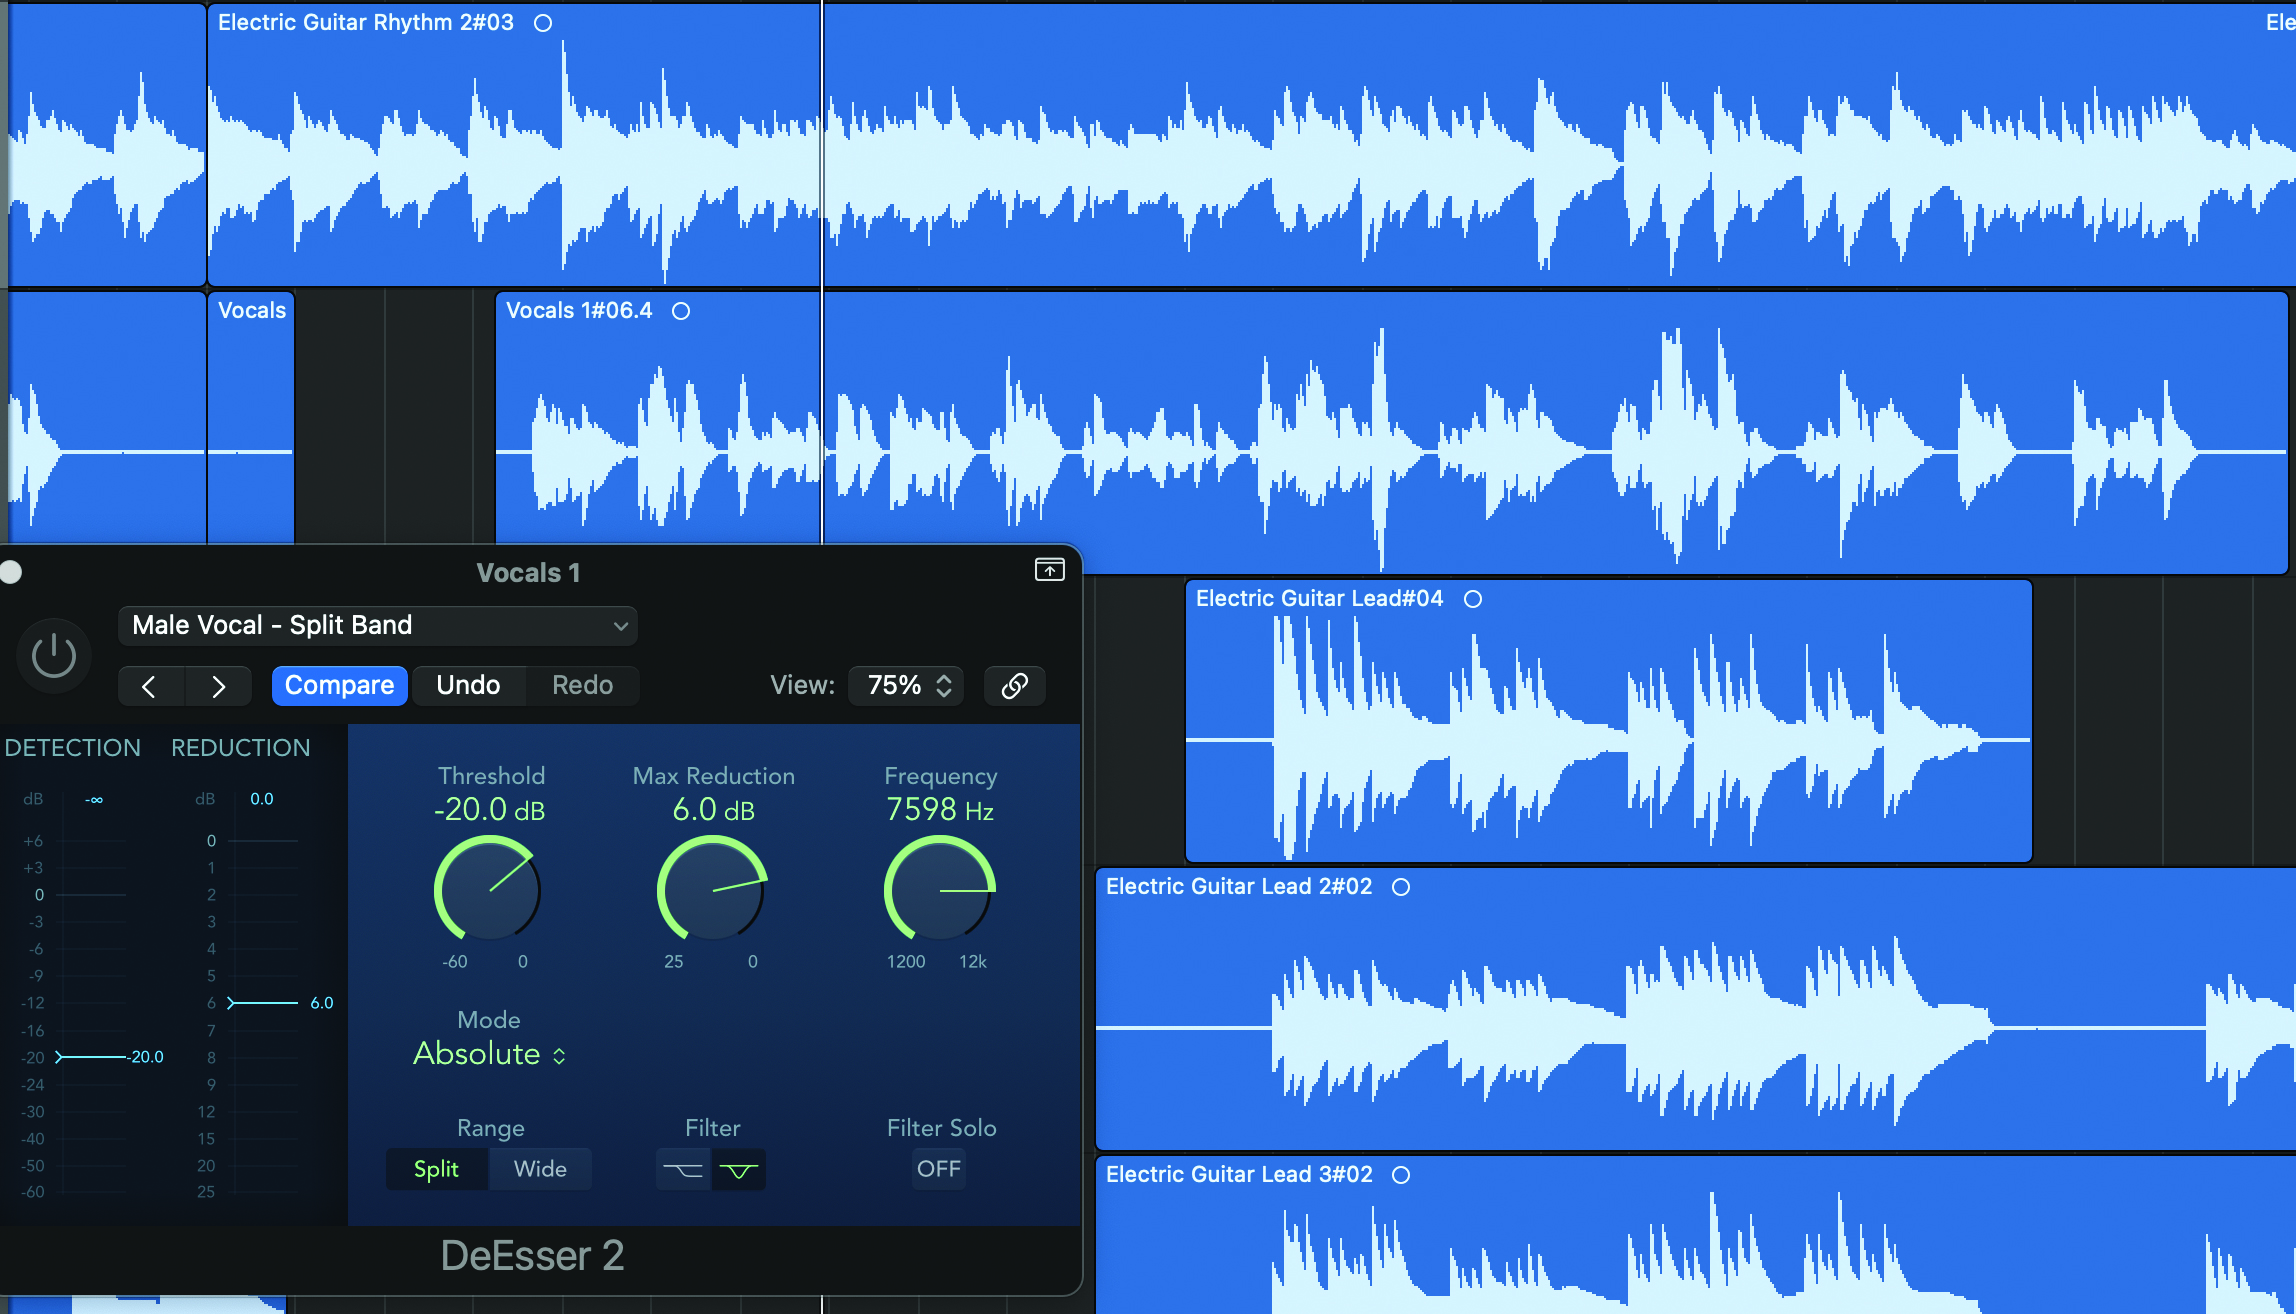Open the Absolute mode selector
This screenshot has height=1314, width=2296.
489,1054
